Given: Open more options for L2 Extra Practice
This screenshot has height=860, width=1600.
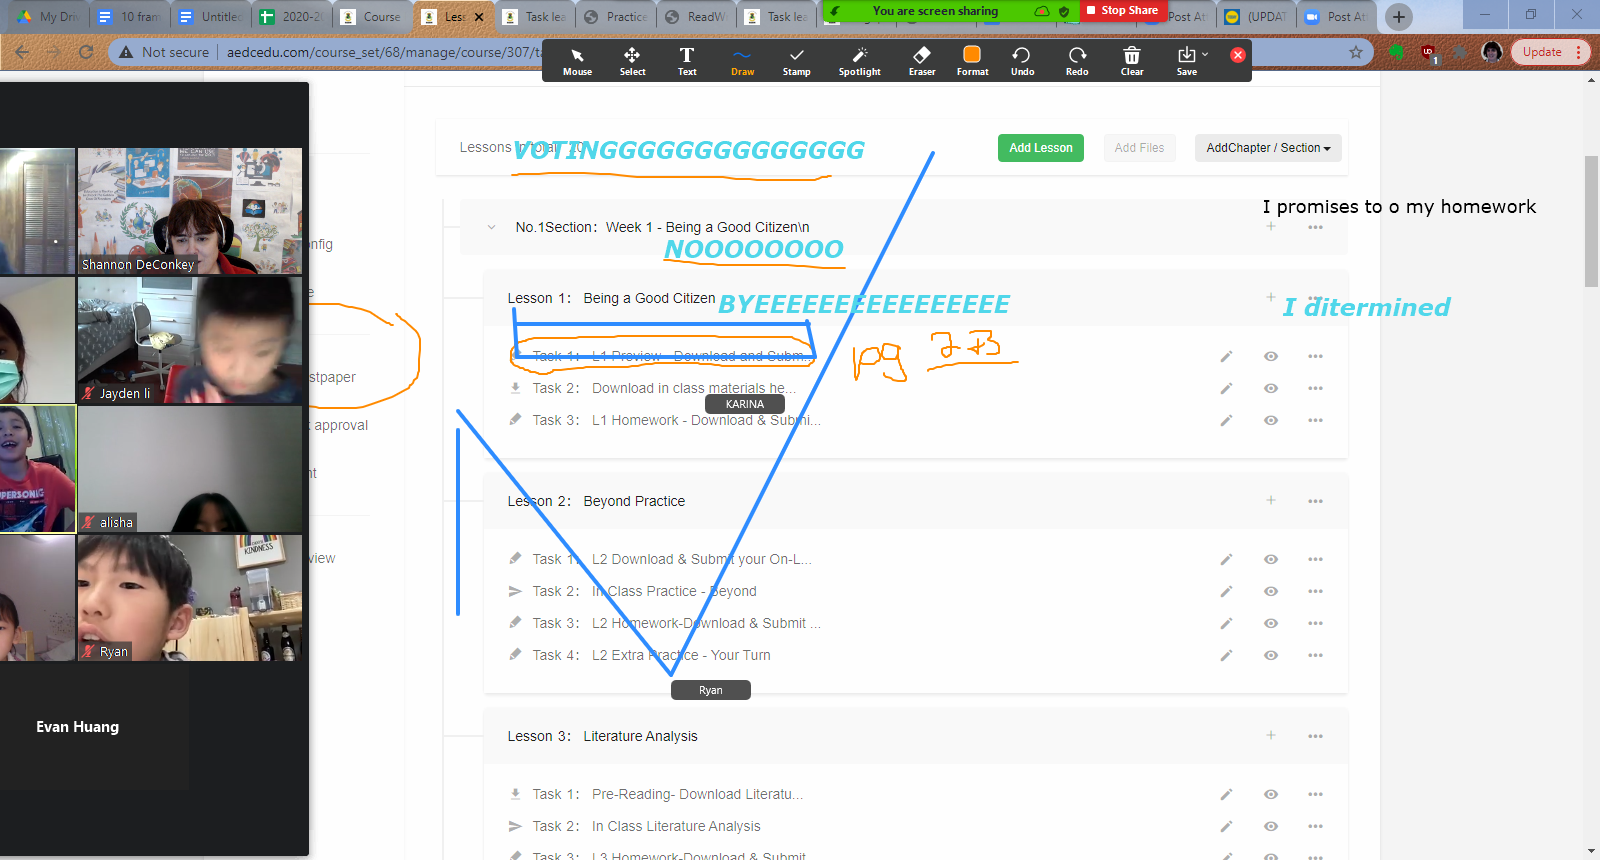Looking at the screenshot, I should tap(1315, 655).
